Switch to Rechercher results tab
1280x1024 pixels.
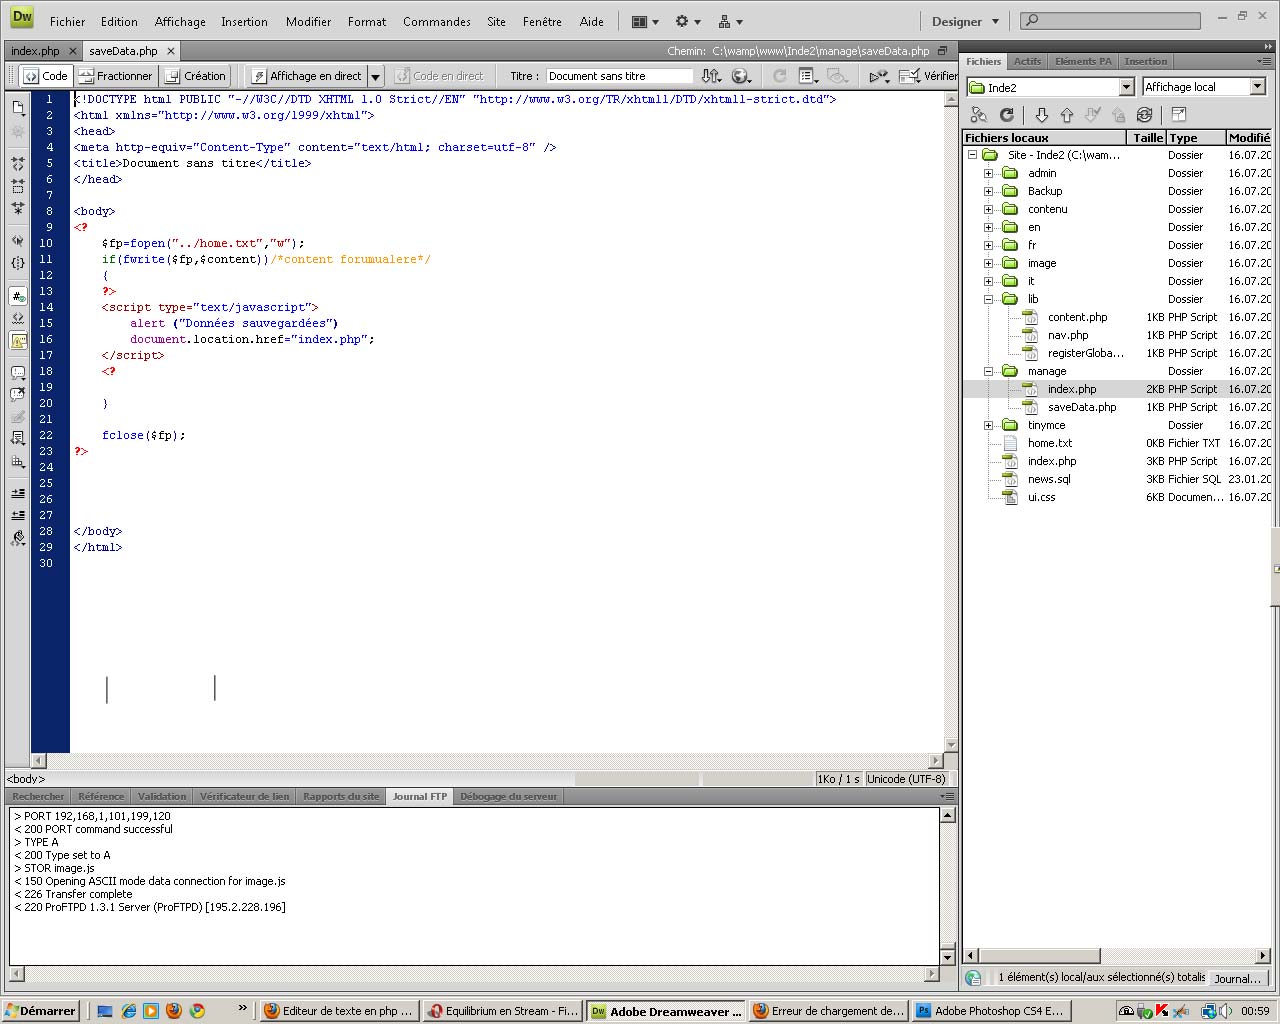click(38, 796)
